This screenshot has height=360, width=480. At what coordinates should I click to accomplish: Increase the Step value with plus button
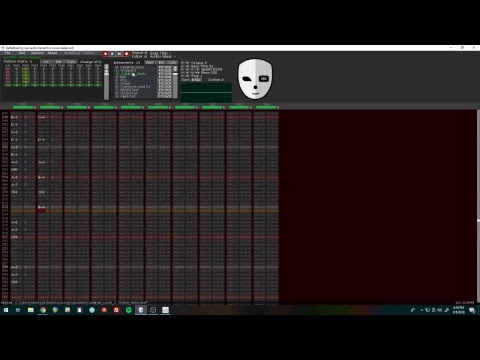187,76
